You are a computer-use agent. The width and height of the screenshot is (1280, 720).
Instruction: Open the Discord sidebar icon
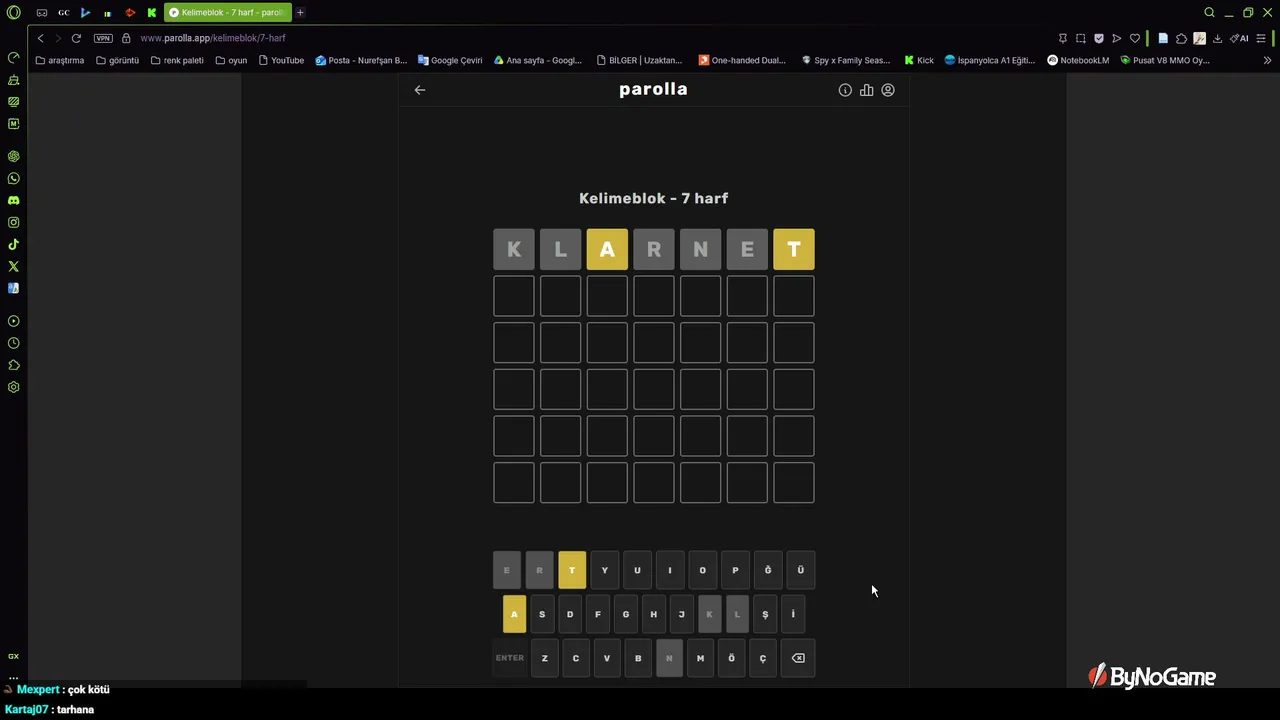coord(14,201)
